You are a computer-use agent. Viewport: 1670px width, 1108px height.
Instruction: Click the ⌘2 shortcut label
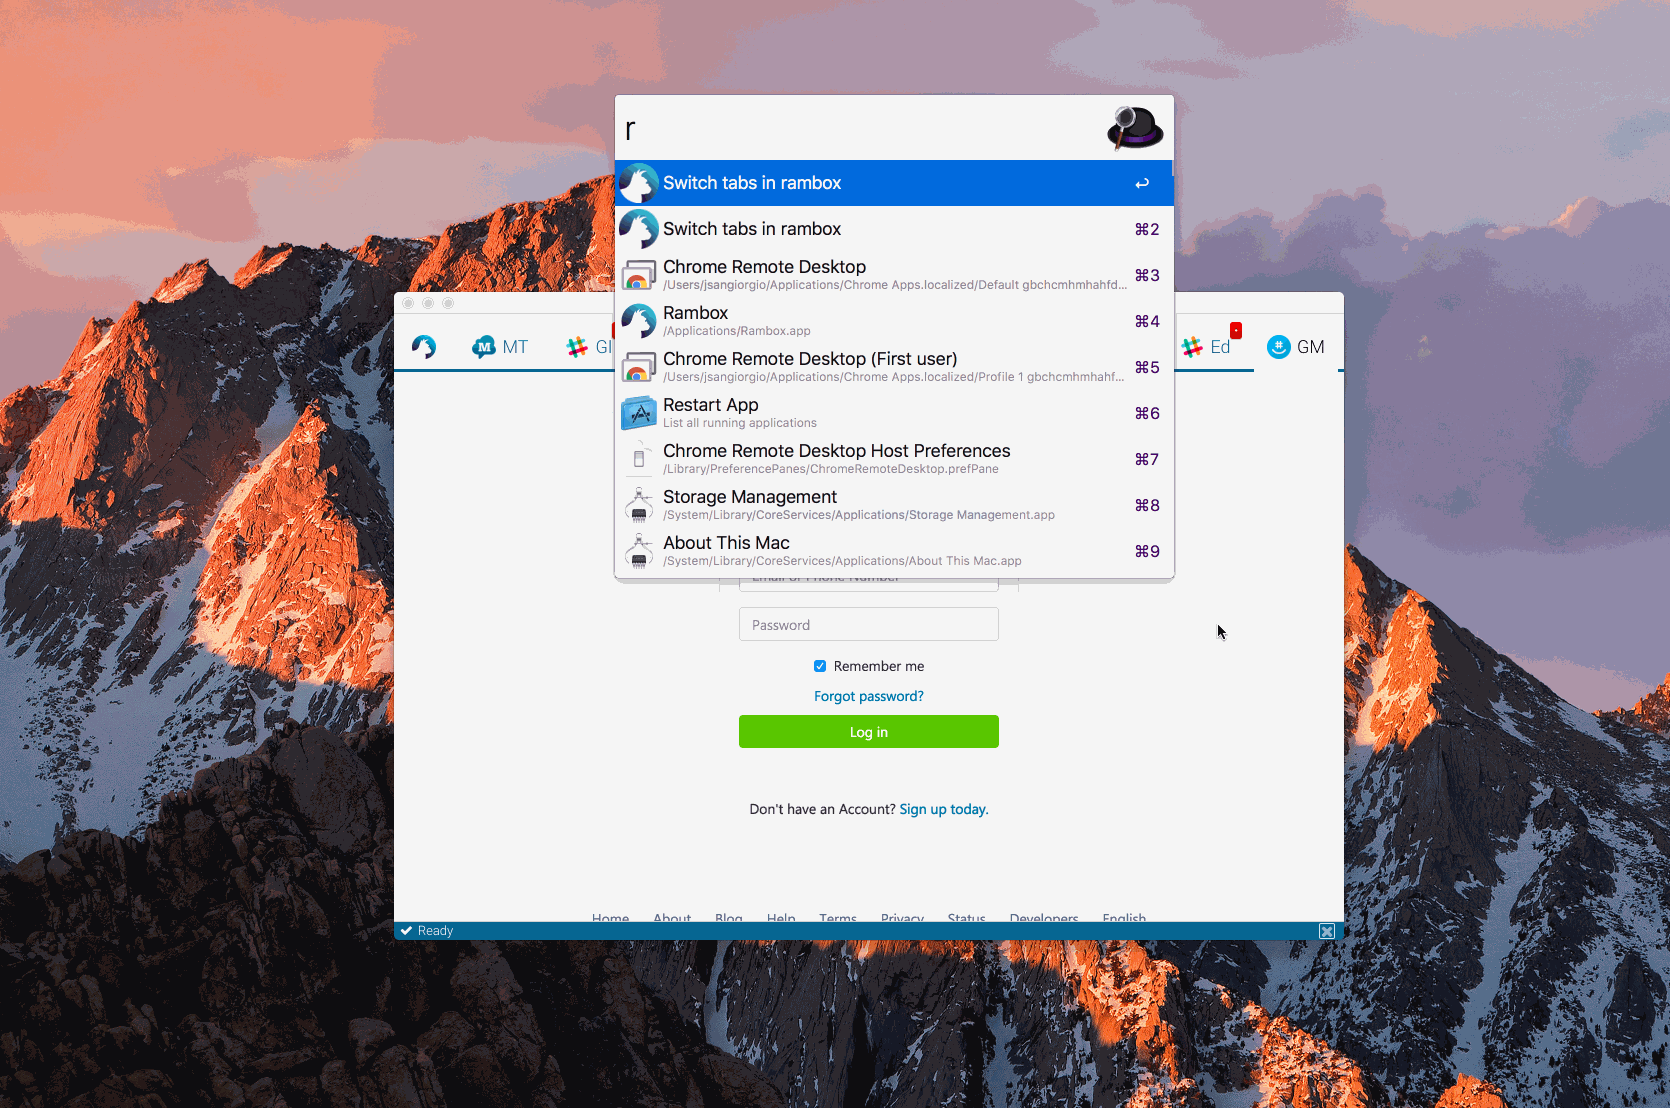coord(1147,229)
